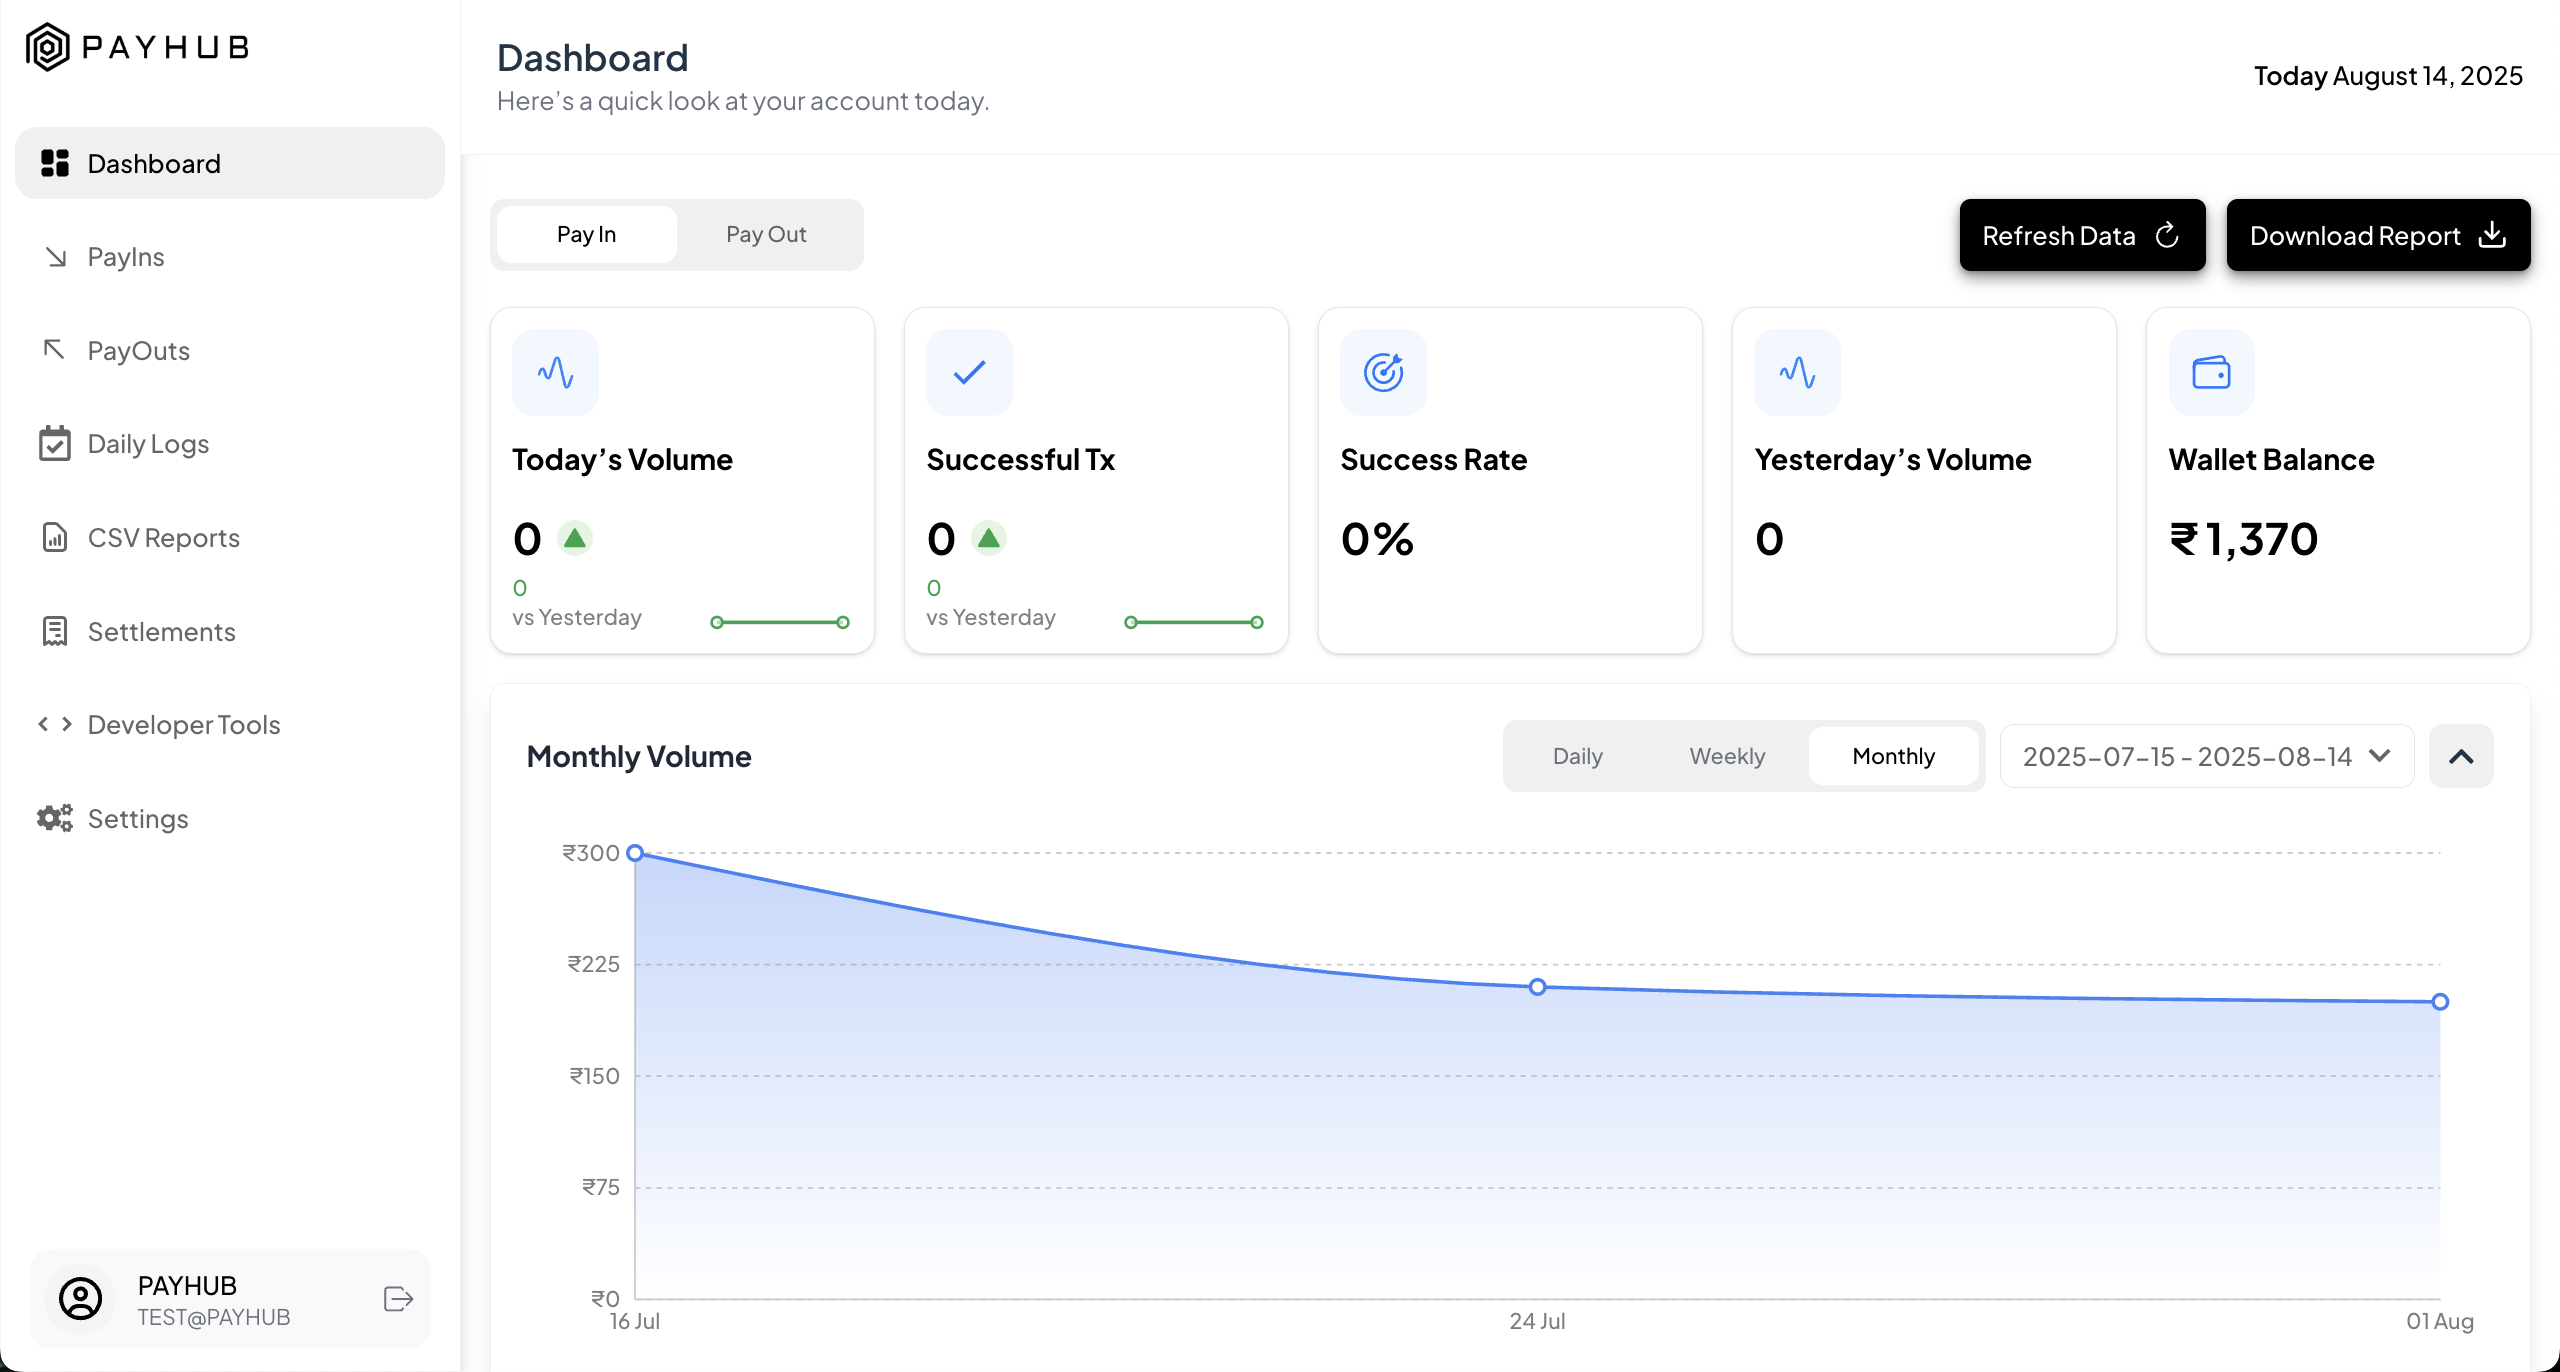Select the Daily chart interval
Image resolution: width=2560 pixels, height=1372 pixels.
click(1577, 756)
